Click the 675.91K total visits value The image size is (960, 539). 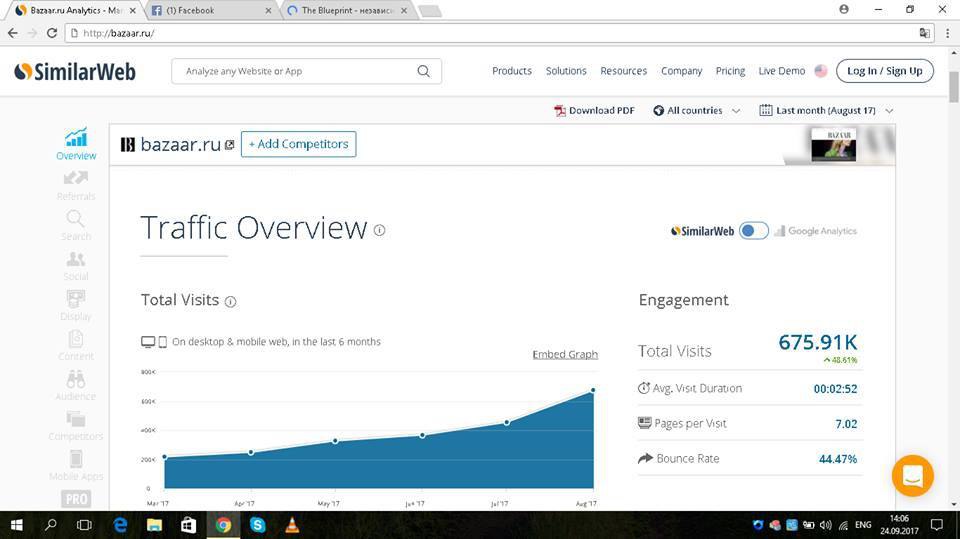817,342
